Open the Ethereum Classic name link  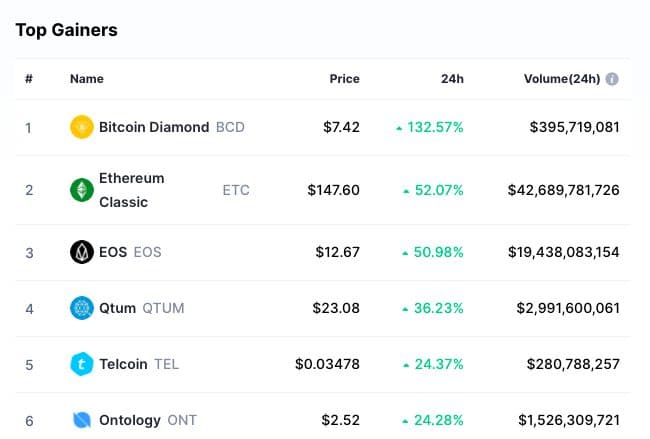pos(131,190)
